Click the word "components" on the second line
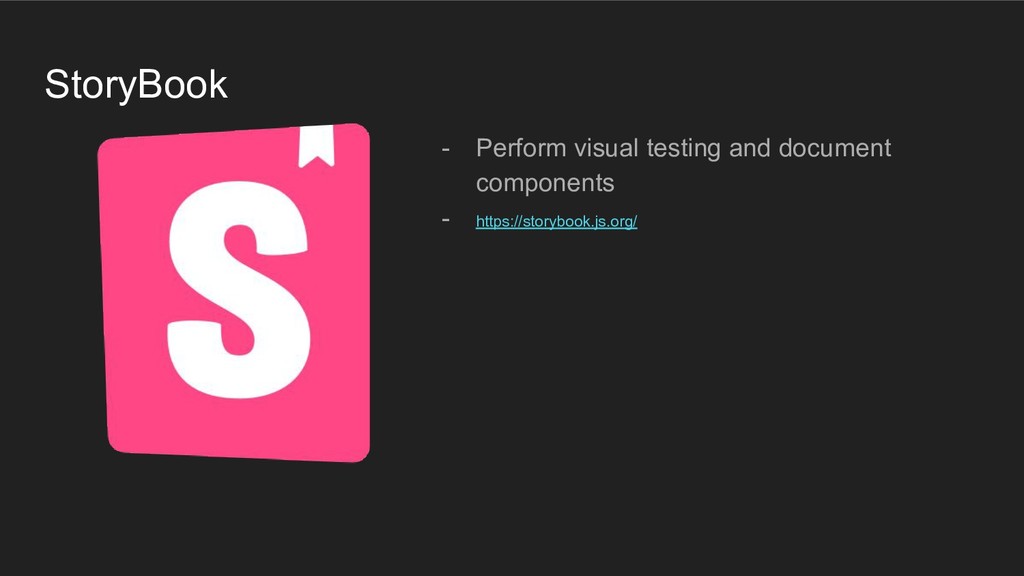 545,184
